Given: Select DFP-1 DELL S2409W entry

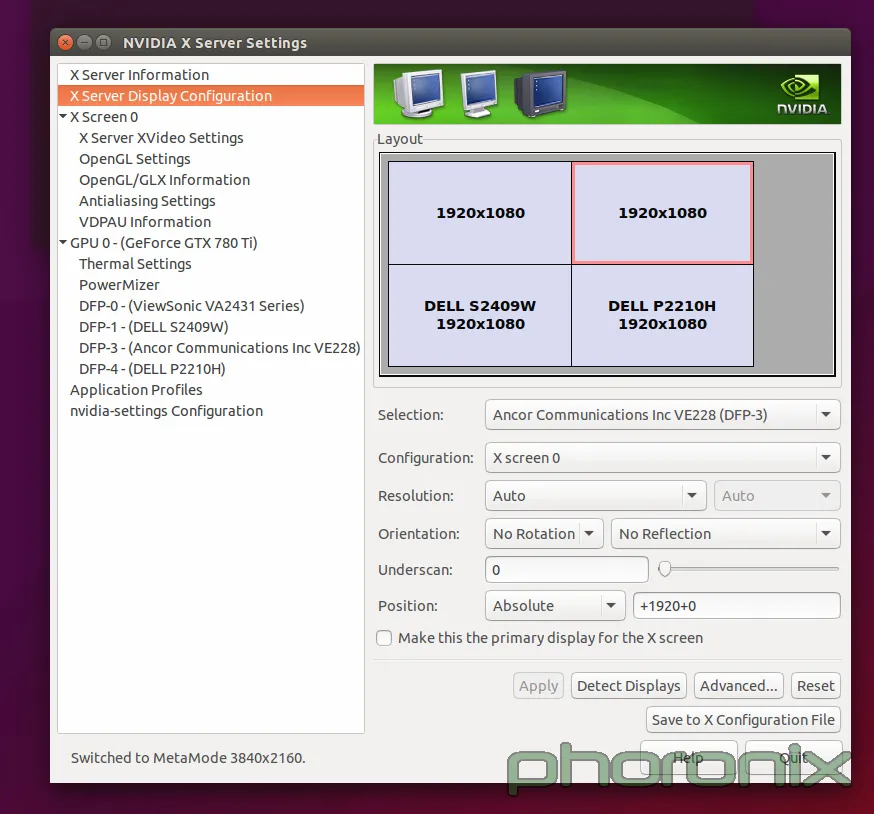Looking at the screenshot, I should [154, 327].
